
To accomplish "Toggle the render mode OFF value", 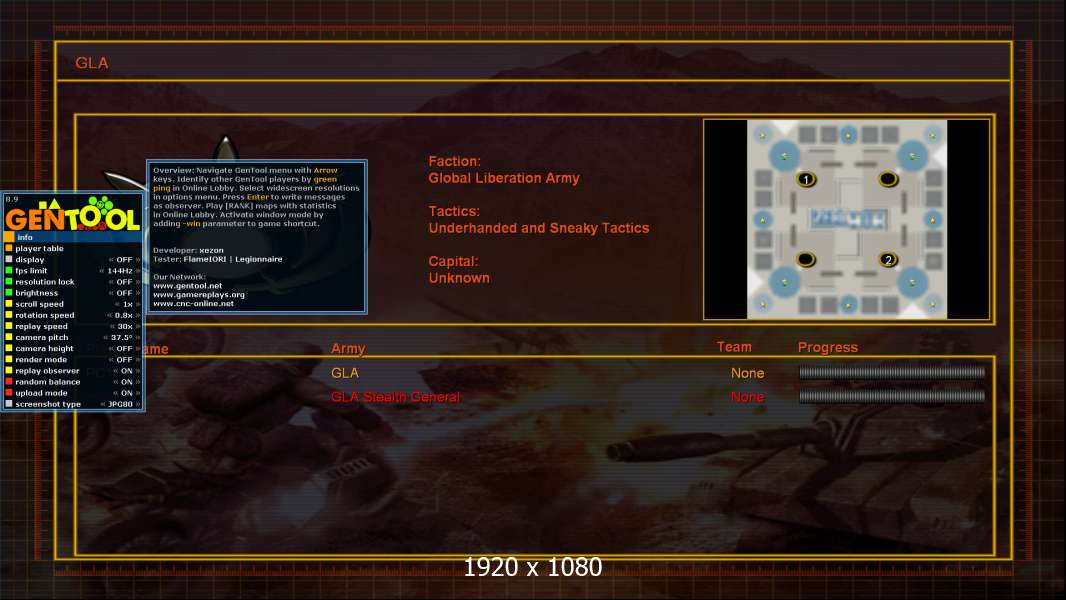I will pyautogui.click(x=124, y=359).
